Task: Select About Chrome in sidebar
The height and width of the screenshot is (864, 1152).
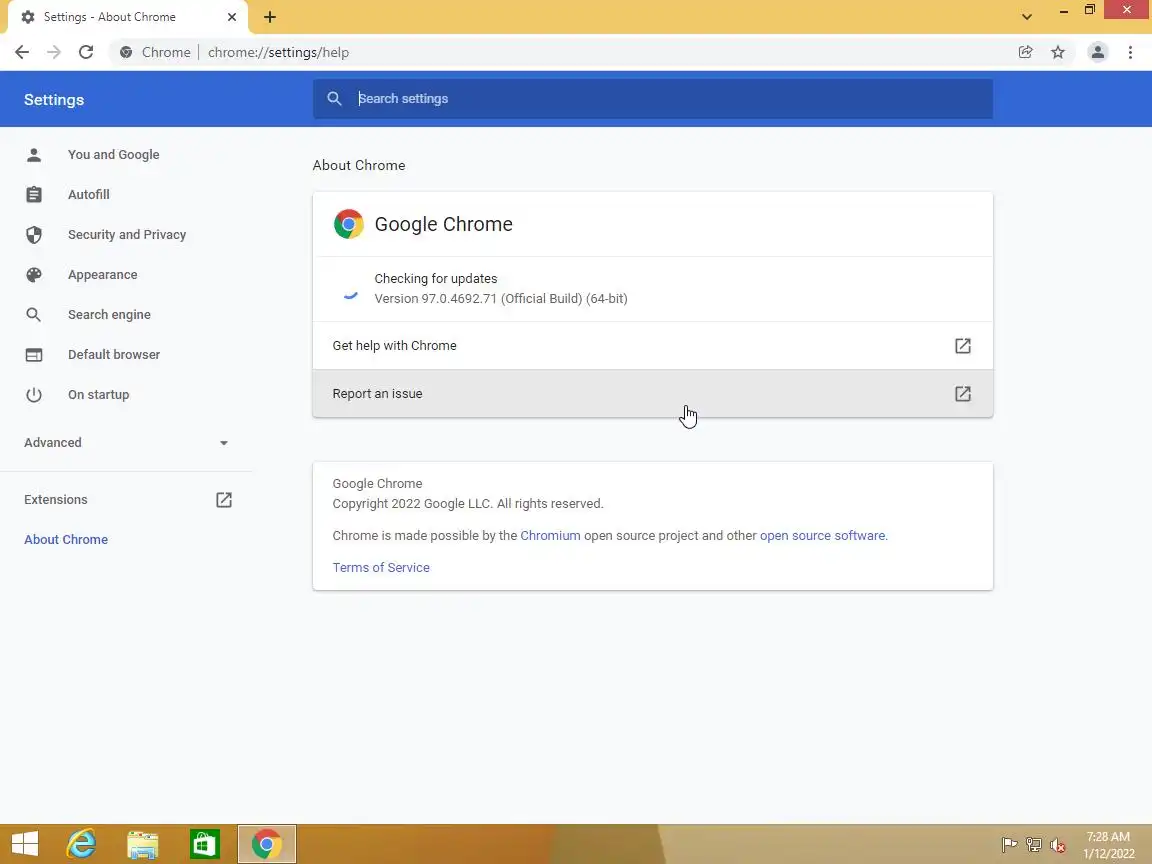Action: pyautogui.click(x=66, y=539)
